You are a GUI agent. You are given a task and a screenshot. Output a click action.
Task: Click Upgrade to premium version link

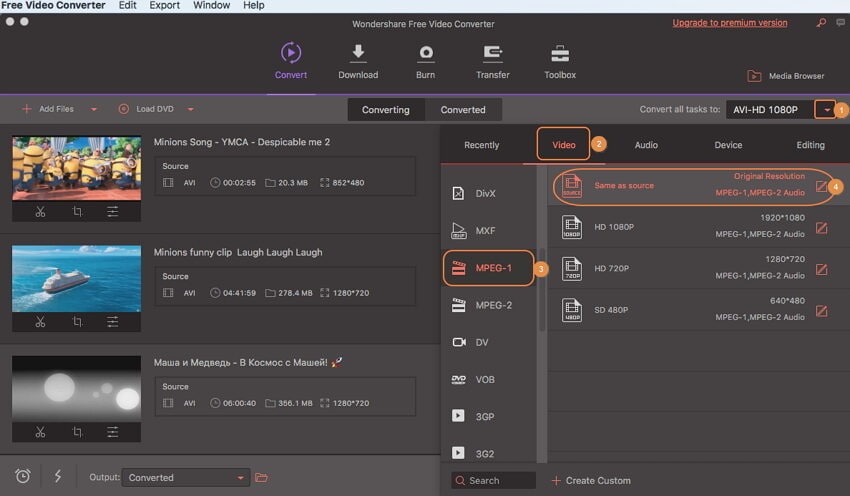click(x=730, y=23)
